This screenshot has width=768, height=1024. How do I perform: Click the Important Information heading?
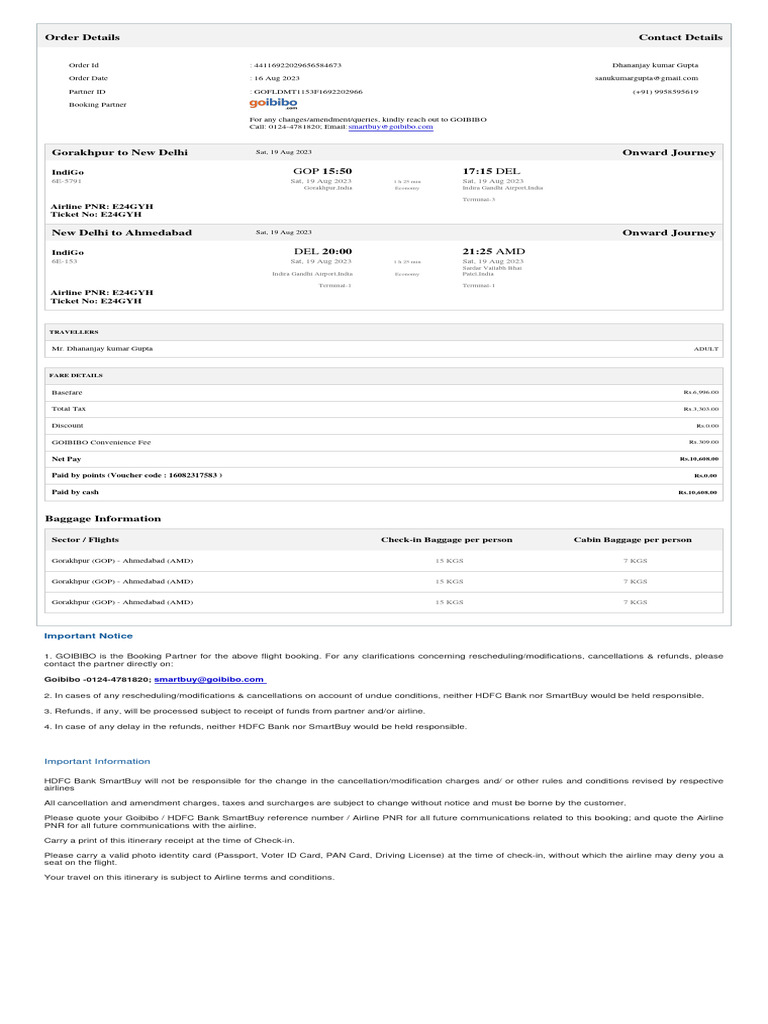point(97,761)
